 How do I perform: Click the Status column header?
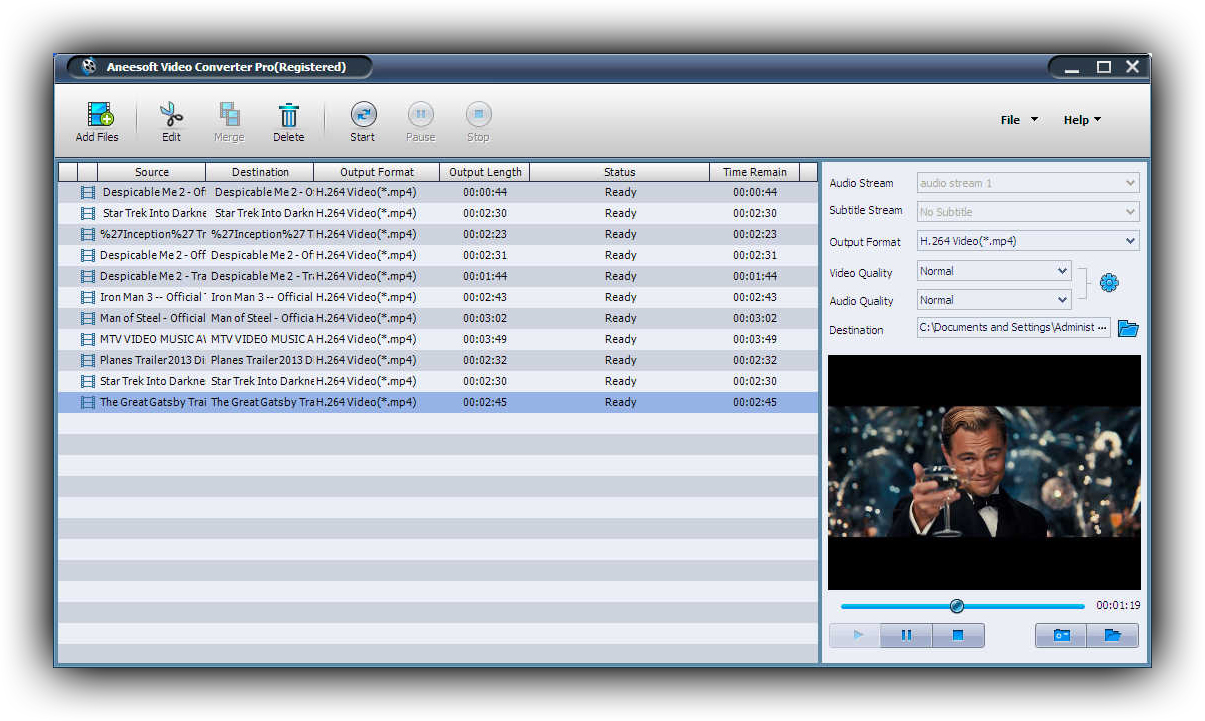click(620, 172)
